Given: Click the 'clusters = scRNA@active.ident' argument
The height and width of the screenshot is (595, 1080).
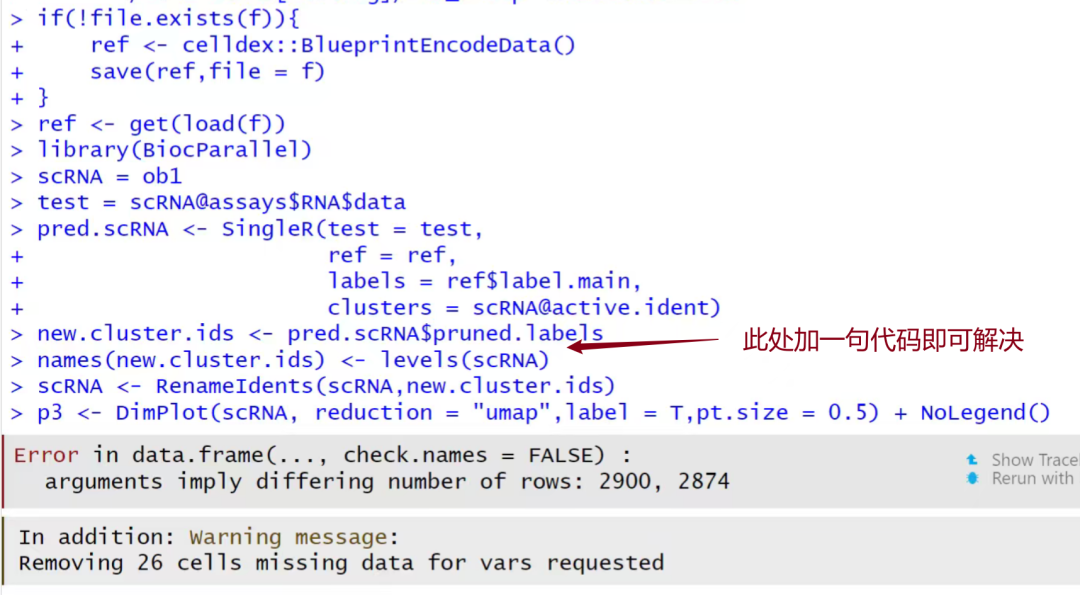Looking at the screenshot, I should point(523,308).
